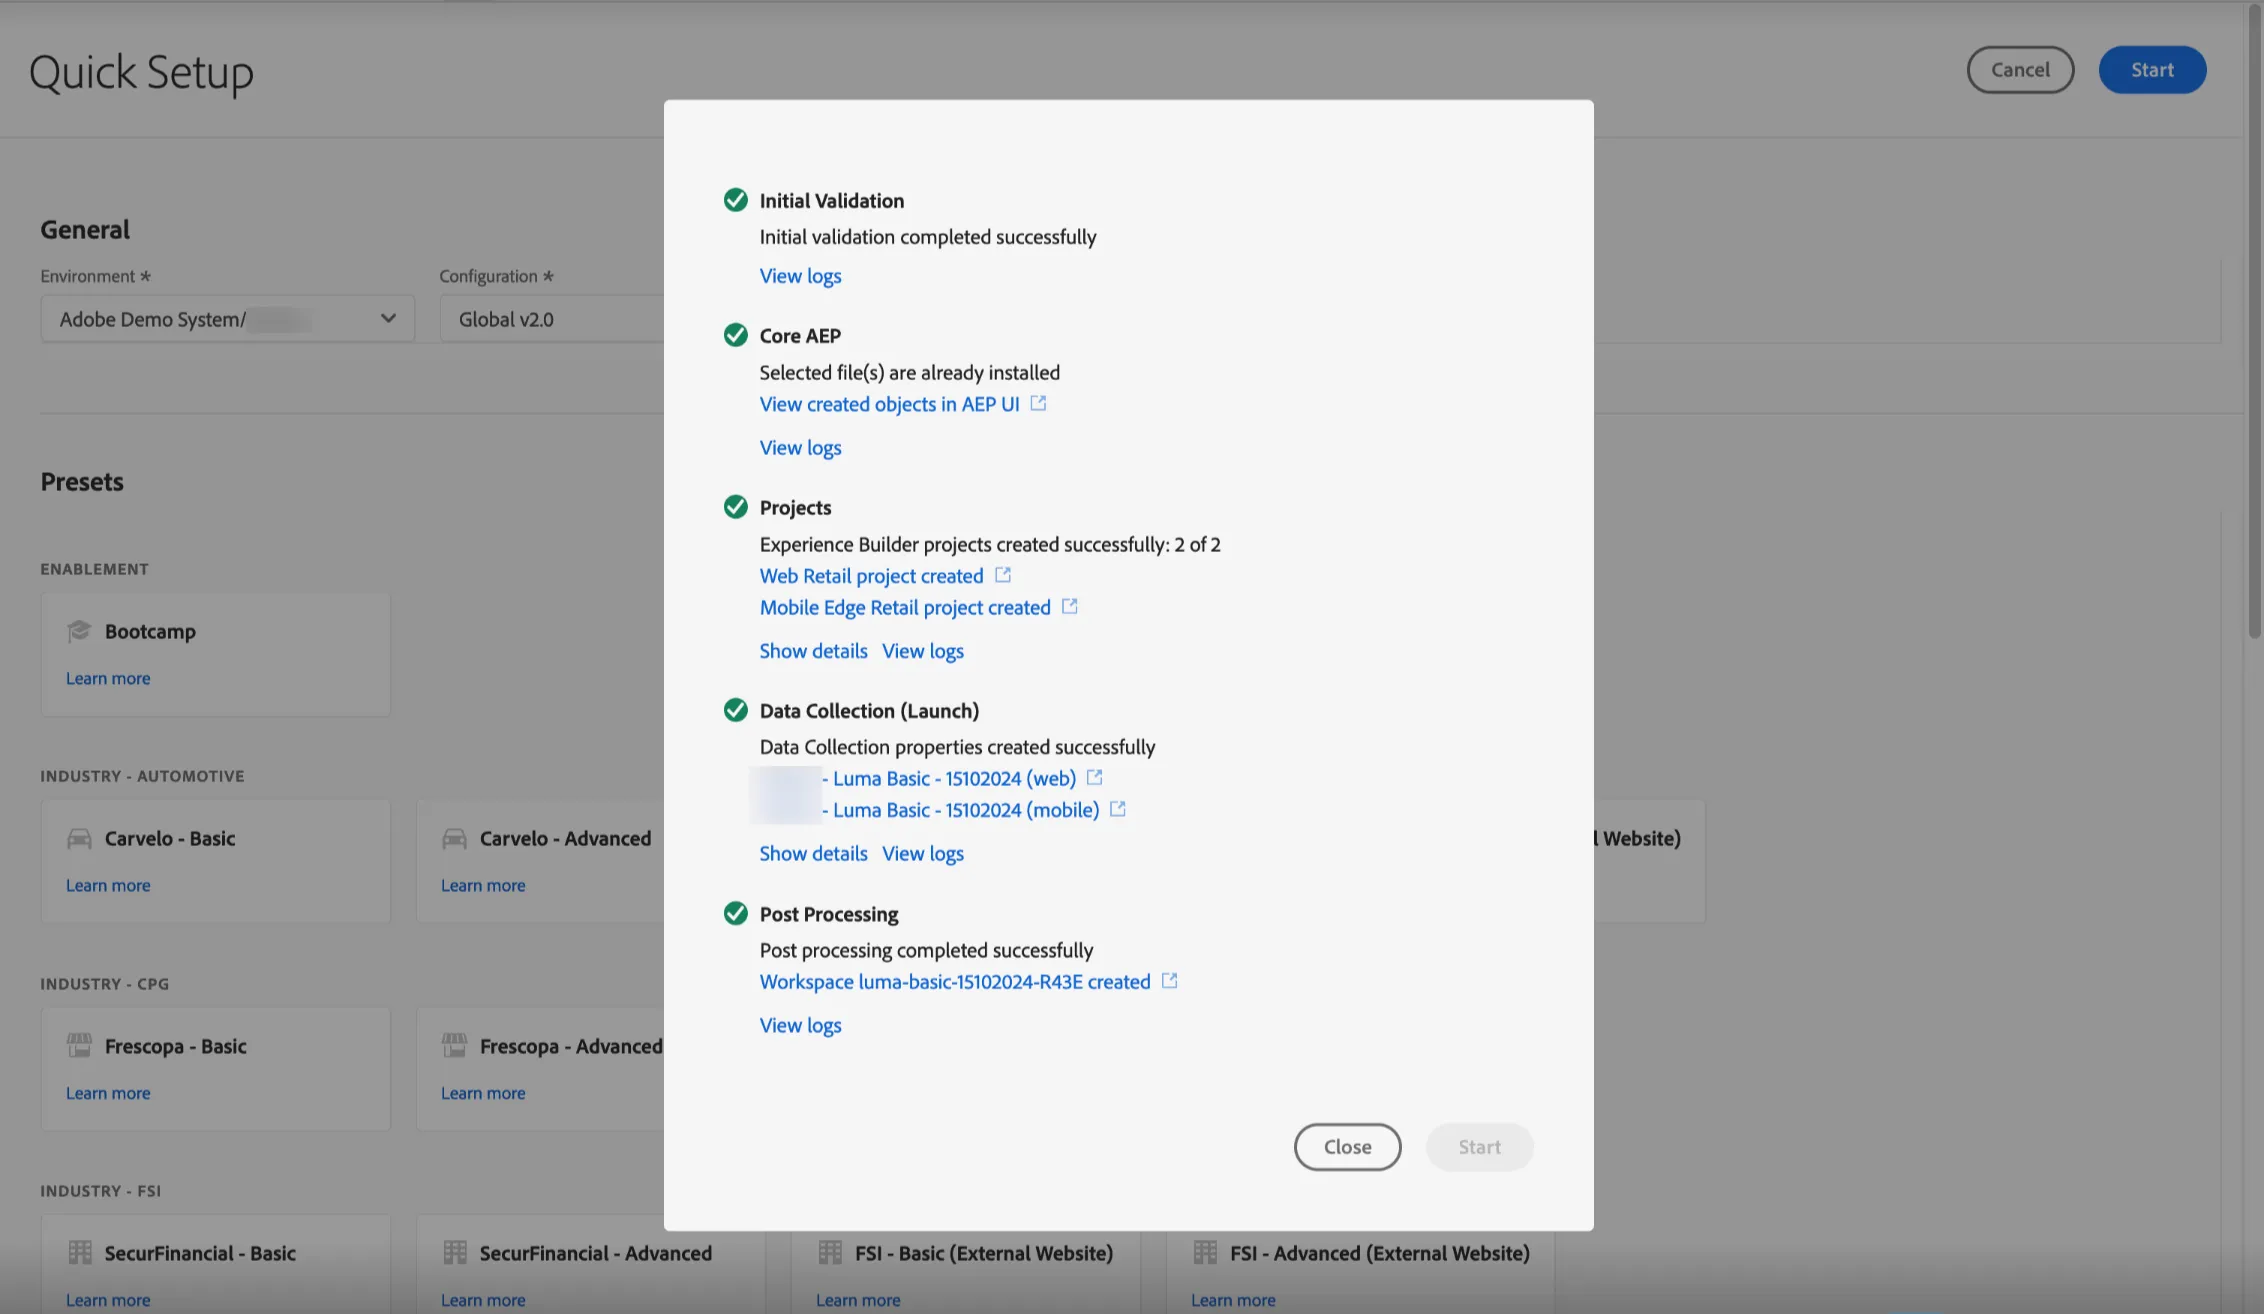The width and height of the screenshot is (2264, 1314).
Task: View logs for Core AEP
Action: (x=800, y=448)
